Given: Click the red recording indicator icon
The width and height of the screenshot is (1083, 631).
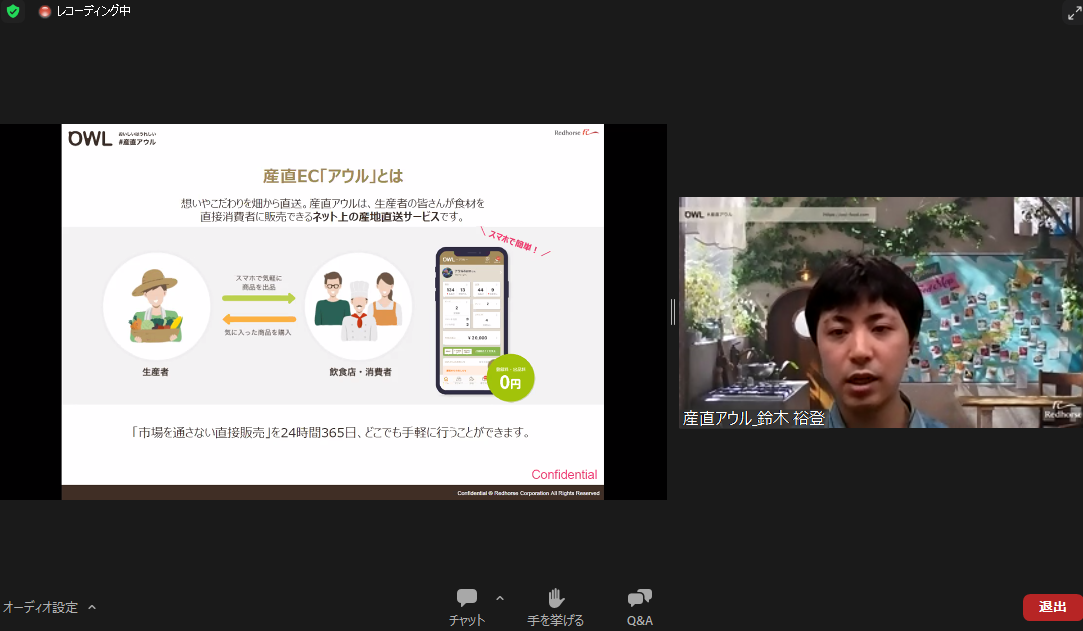Looking at the screenshot, I should click(x=45, y=12).
